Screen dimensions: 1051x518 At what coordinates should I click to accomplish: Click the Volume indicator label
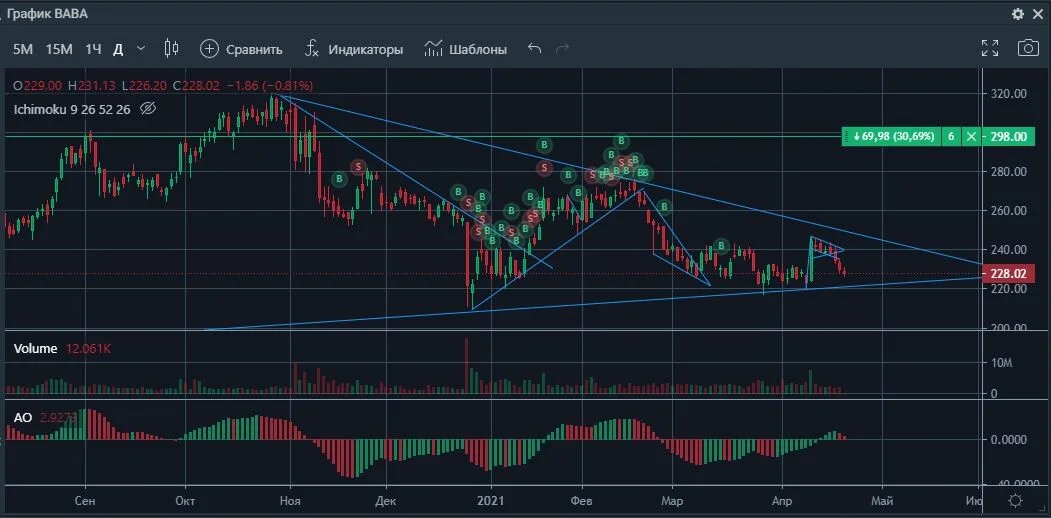coord(36,348)
